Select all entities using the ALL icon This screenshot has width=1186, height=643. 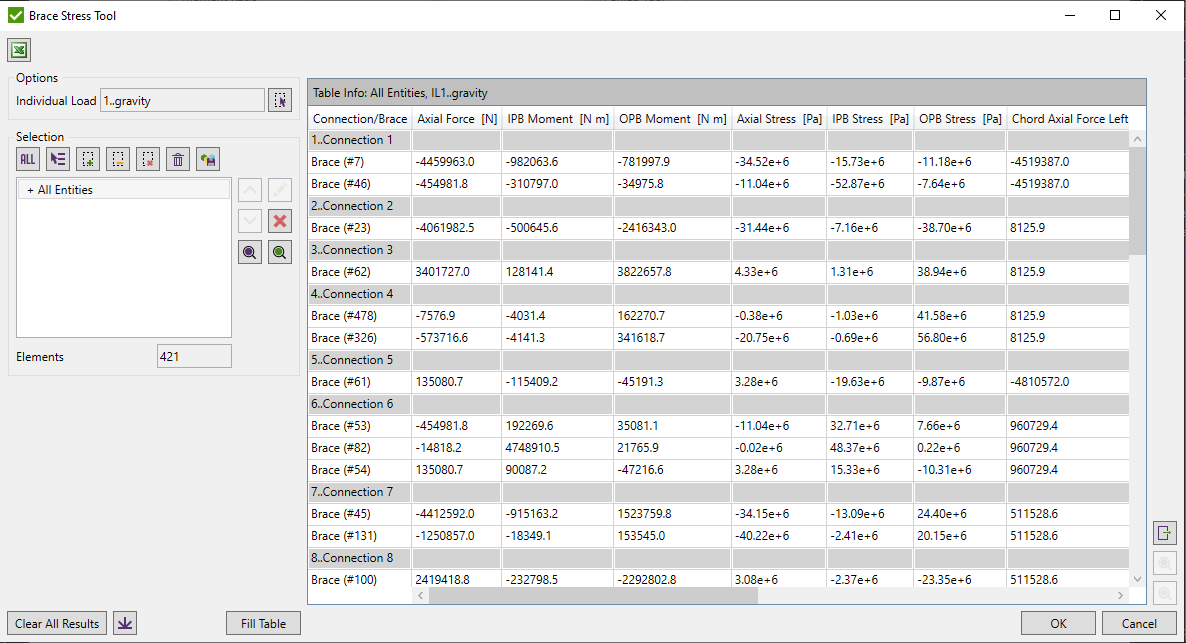[x=27, y=158]
